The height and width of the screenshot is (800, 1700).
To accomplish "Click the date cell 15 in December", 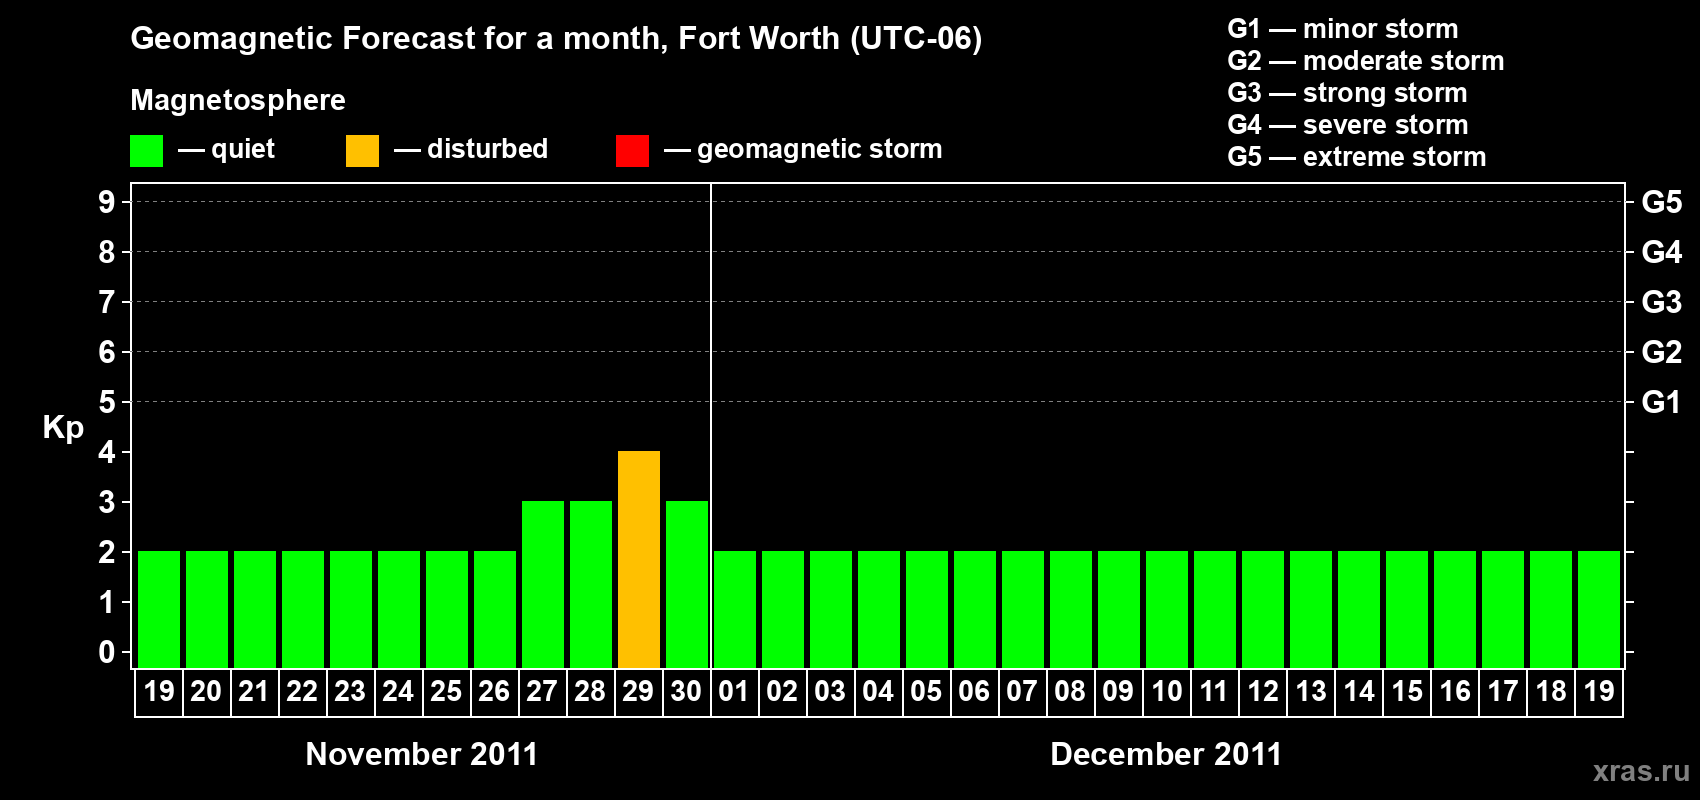I will 1407,692.
